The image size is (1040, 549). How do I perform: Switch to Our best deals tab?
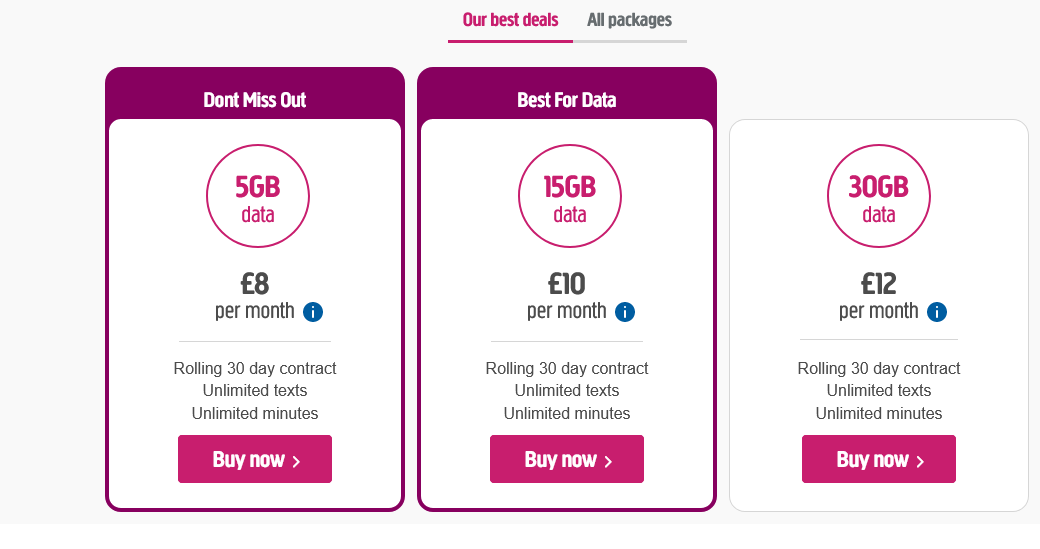click(x=510, y=21)
